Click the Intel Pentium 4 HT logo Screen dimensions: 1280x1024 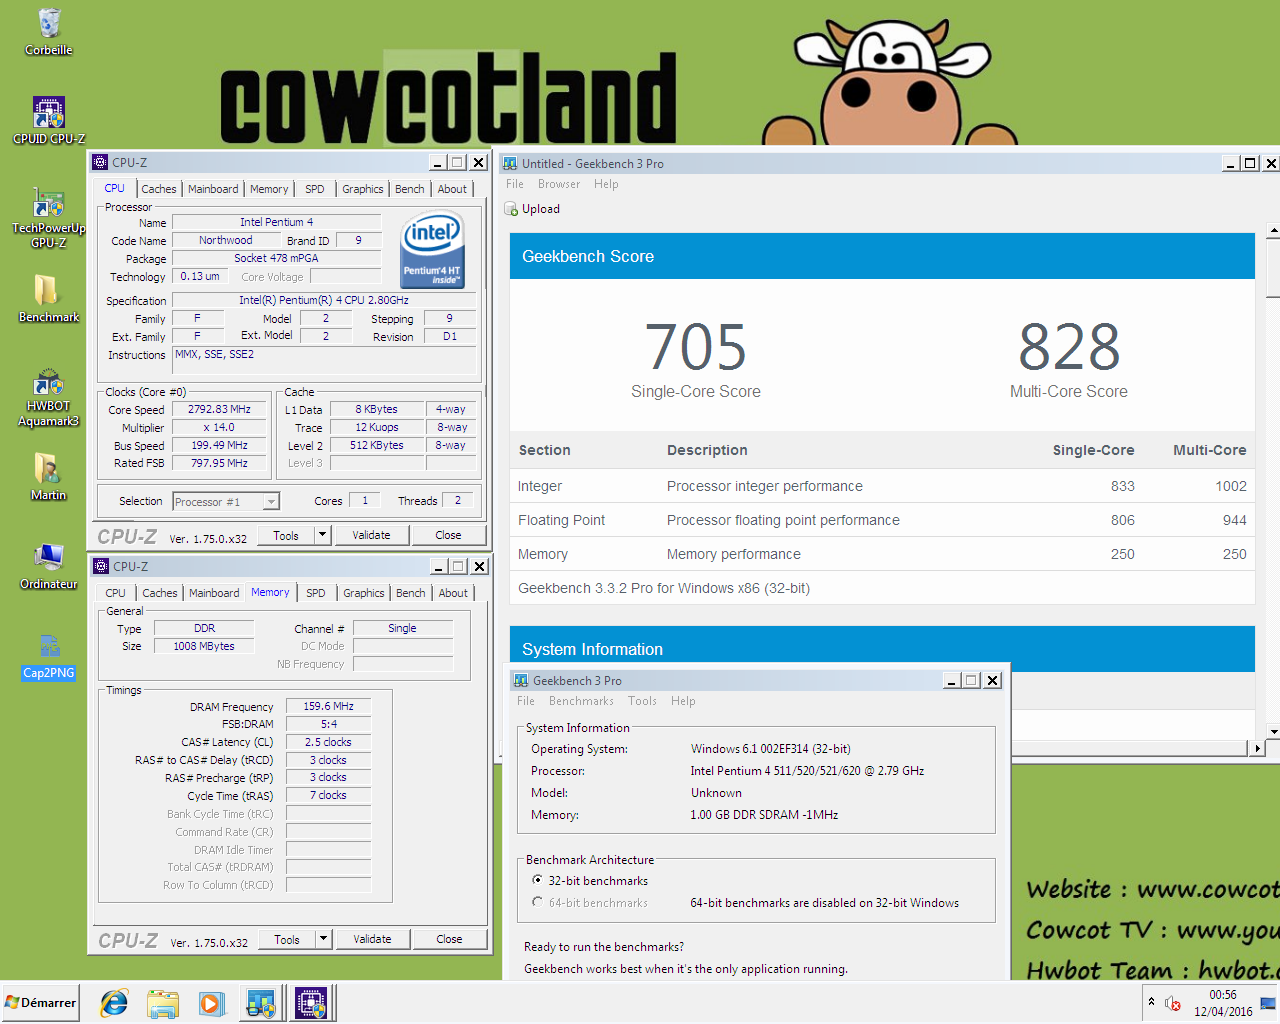click(432, 250)
